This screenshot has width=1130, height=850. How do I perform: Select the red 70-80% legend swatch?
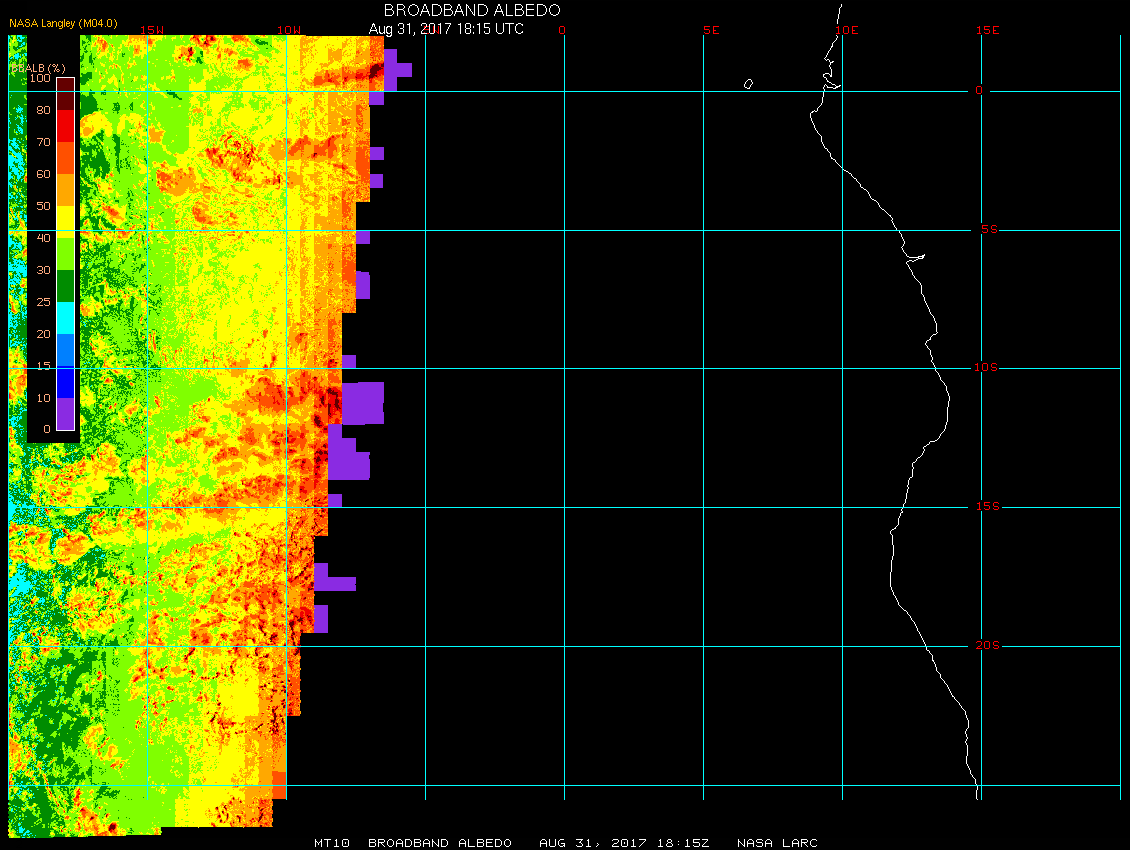point(66,126)
